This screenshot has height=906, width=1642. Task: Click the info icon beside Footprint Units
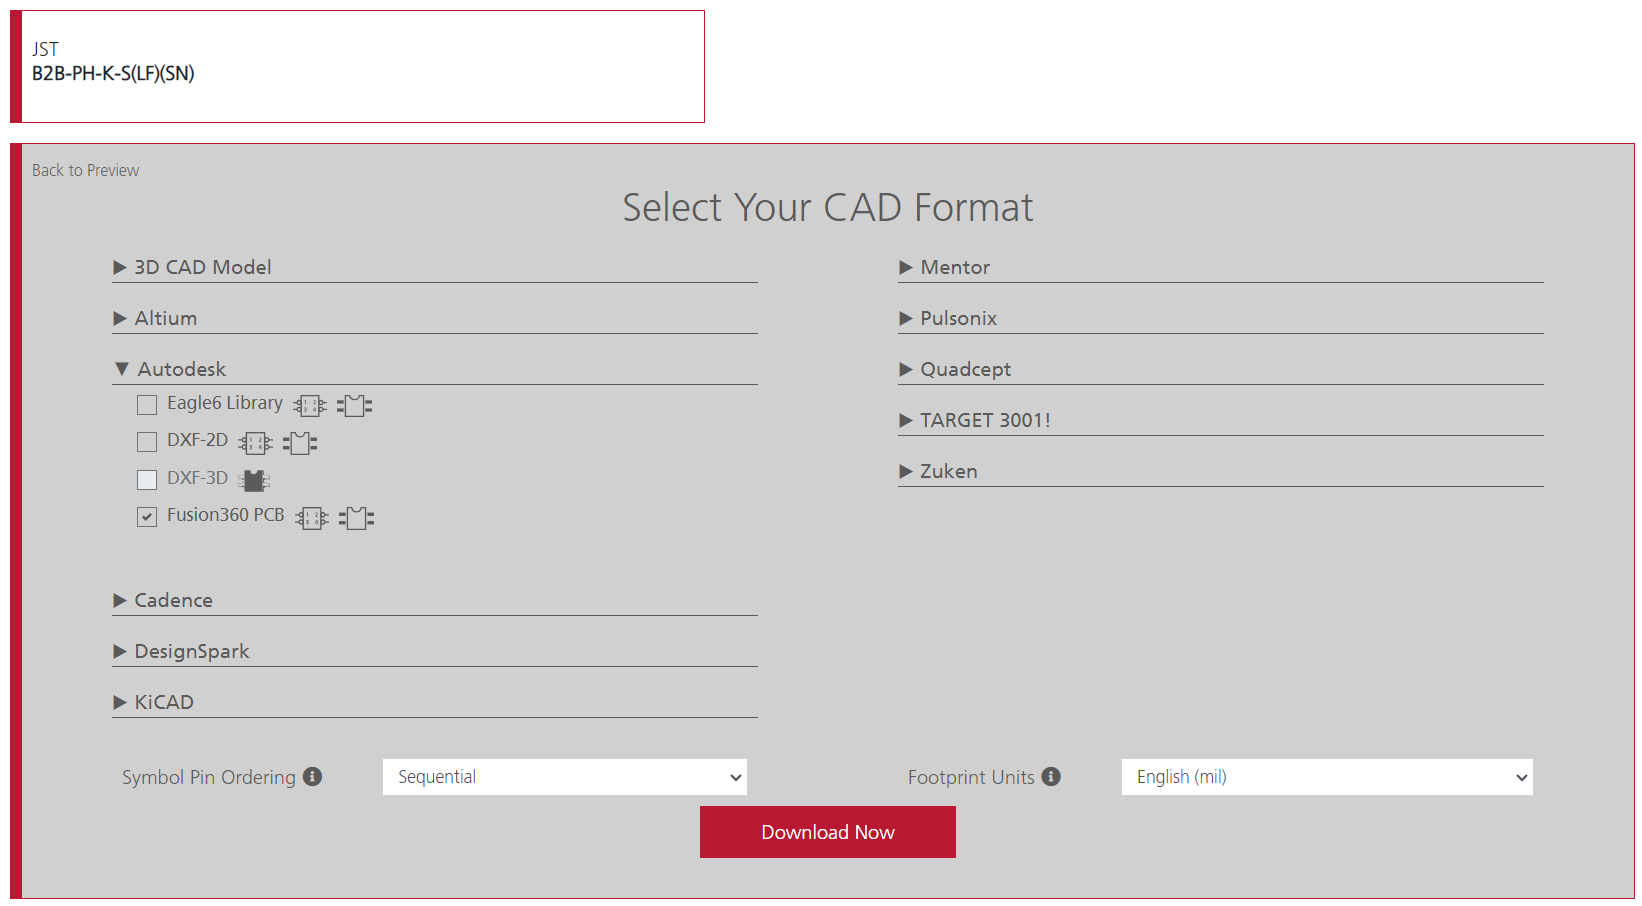(1051, 777)
